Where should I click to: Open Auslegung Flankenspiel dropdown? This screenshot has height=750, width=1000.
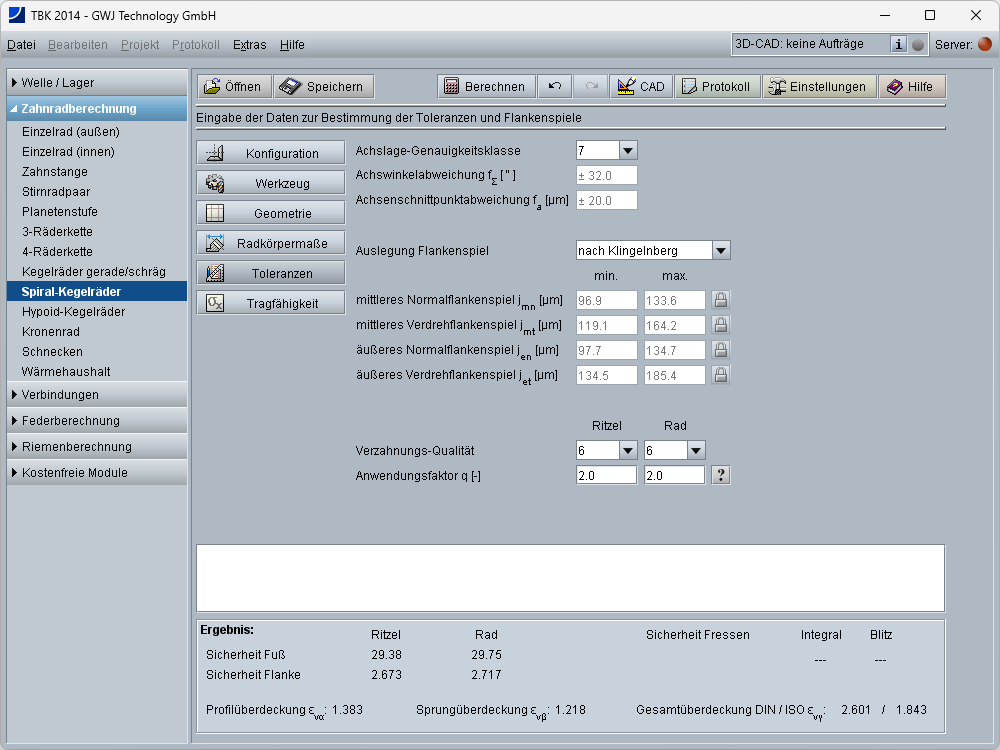[x=721, y=251]
